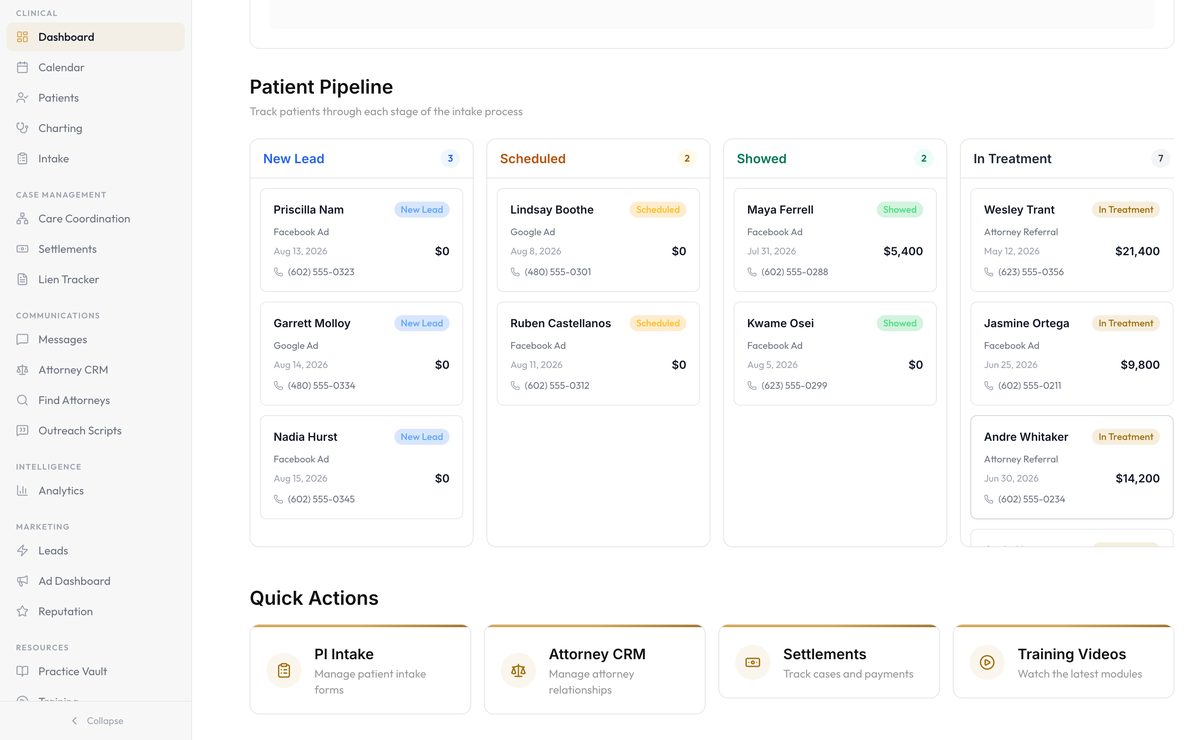
Task: Click the Find Attorneys search icon
Action: pos(23,400)
